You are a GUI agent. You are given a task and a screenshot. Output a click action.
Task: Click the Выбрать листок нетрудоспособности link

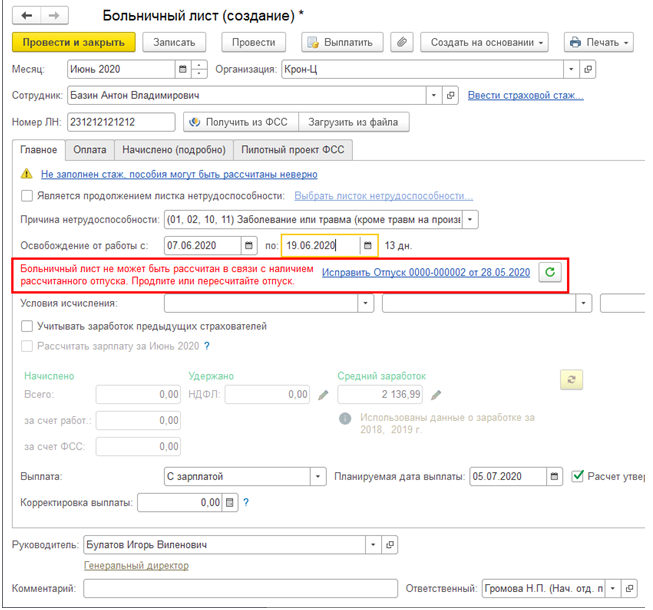point(384,196)
